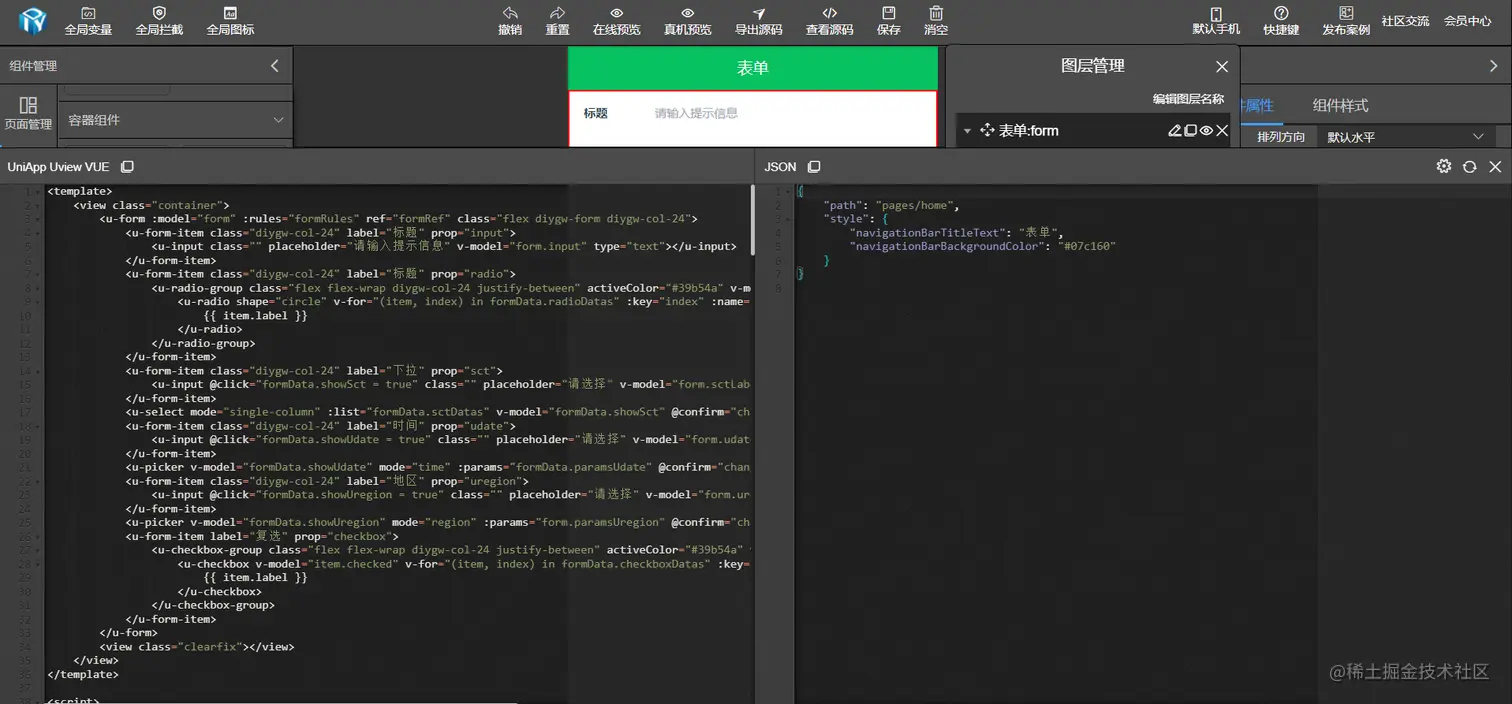This screenshot has height=704, width=1512.
Task: Click the 表单:form layer name
Action: tap(1028, 131)
